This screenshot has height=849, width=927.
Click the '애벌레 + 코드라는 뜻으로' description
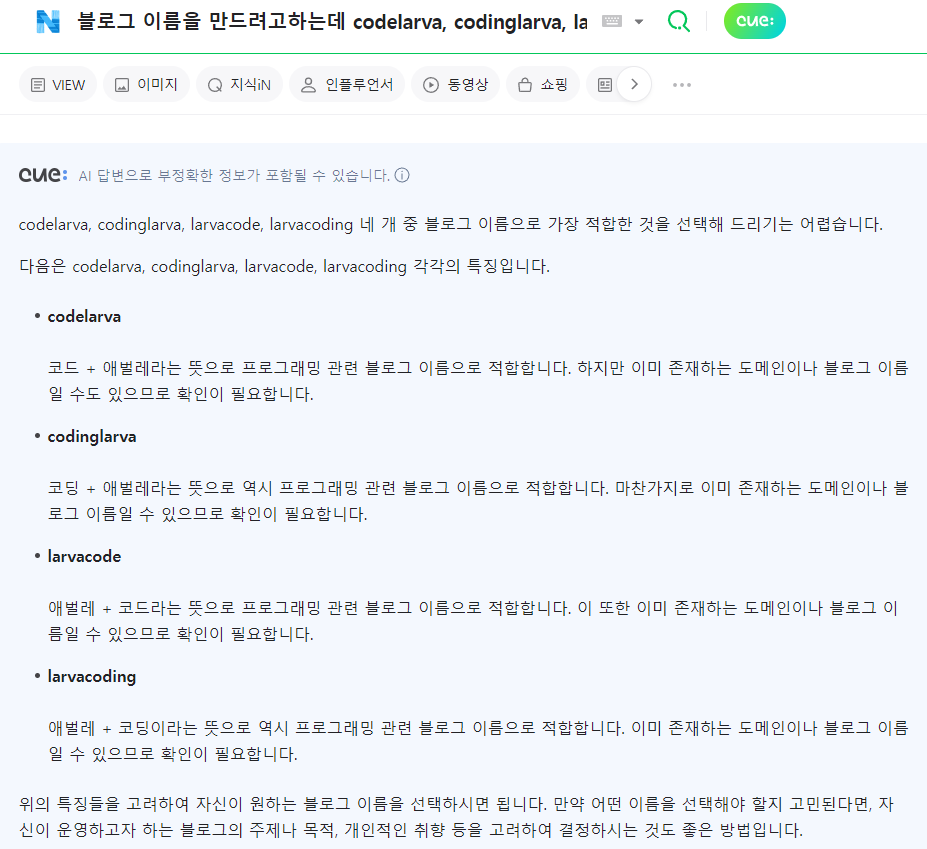(473, 621)
